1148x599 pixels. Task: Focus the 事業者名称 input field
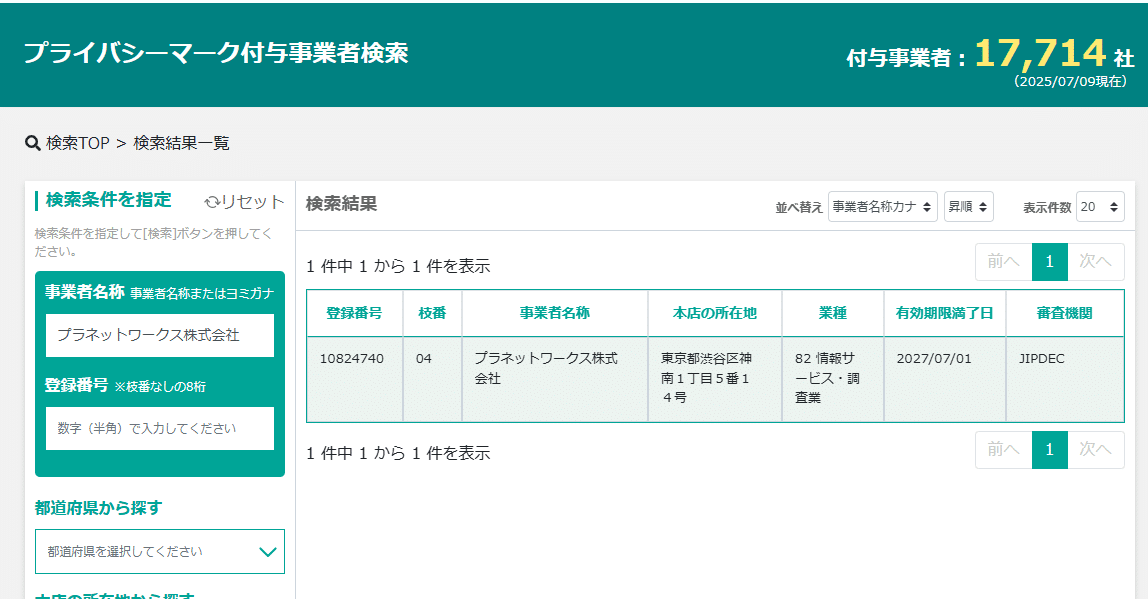click(160, 335)
